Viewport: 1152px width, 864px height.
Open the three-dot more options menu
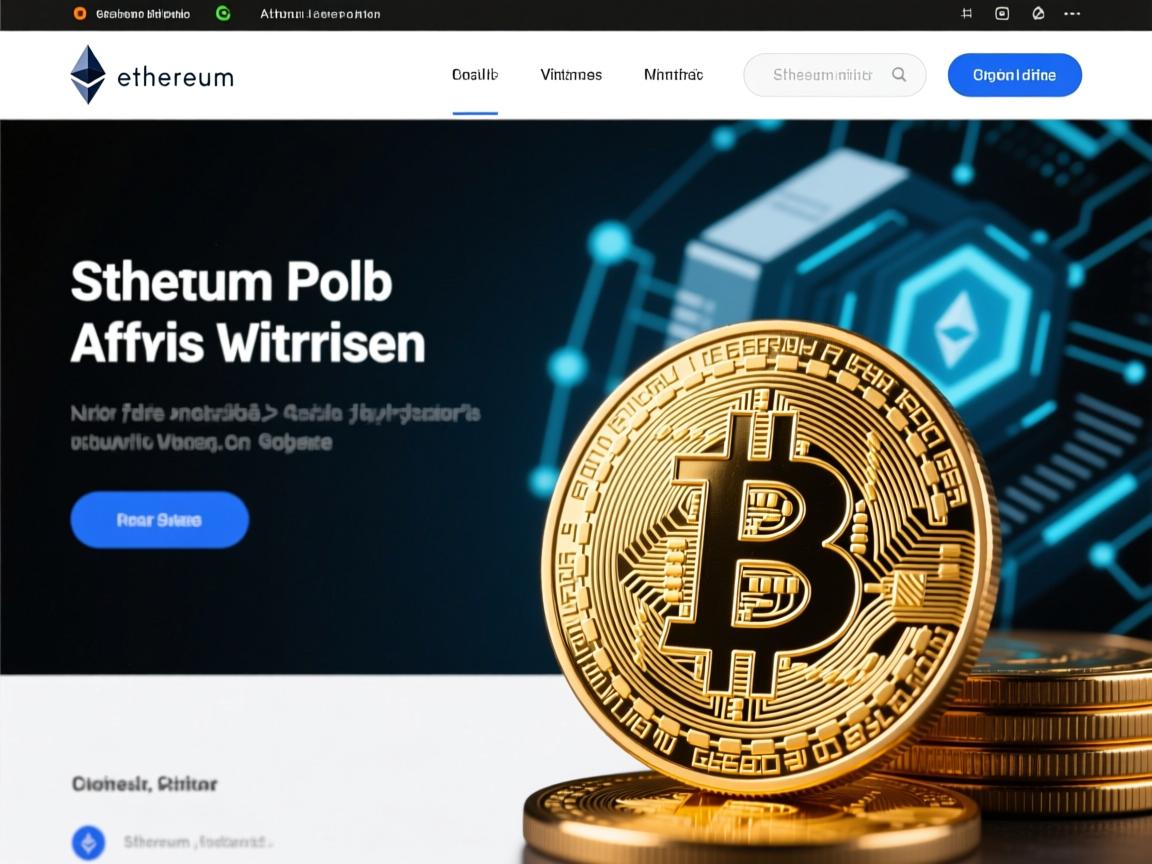1072,13
